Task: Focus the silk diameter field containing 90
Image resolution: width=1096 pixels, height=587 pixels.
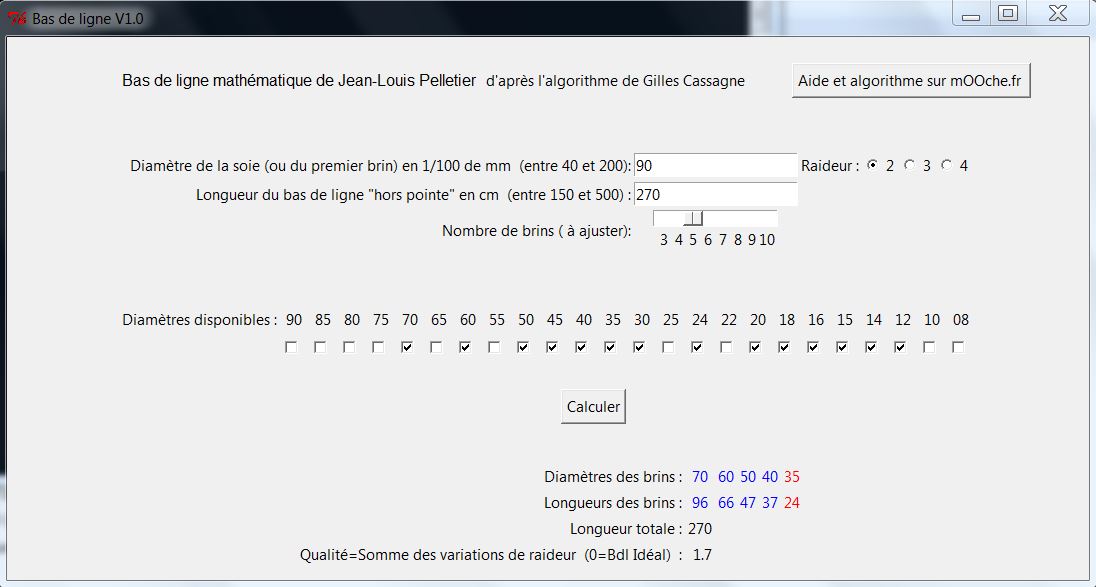Action: click(x=715, y=166)
